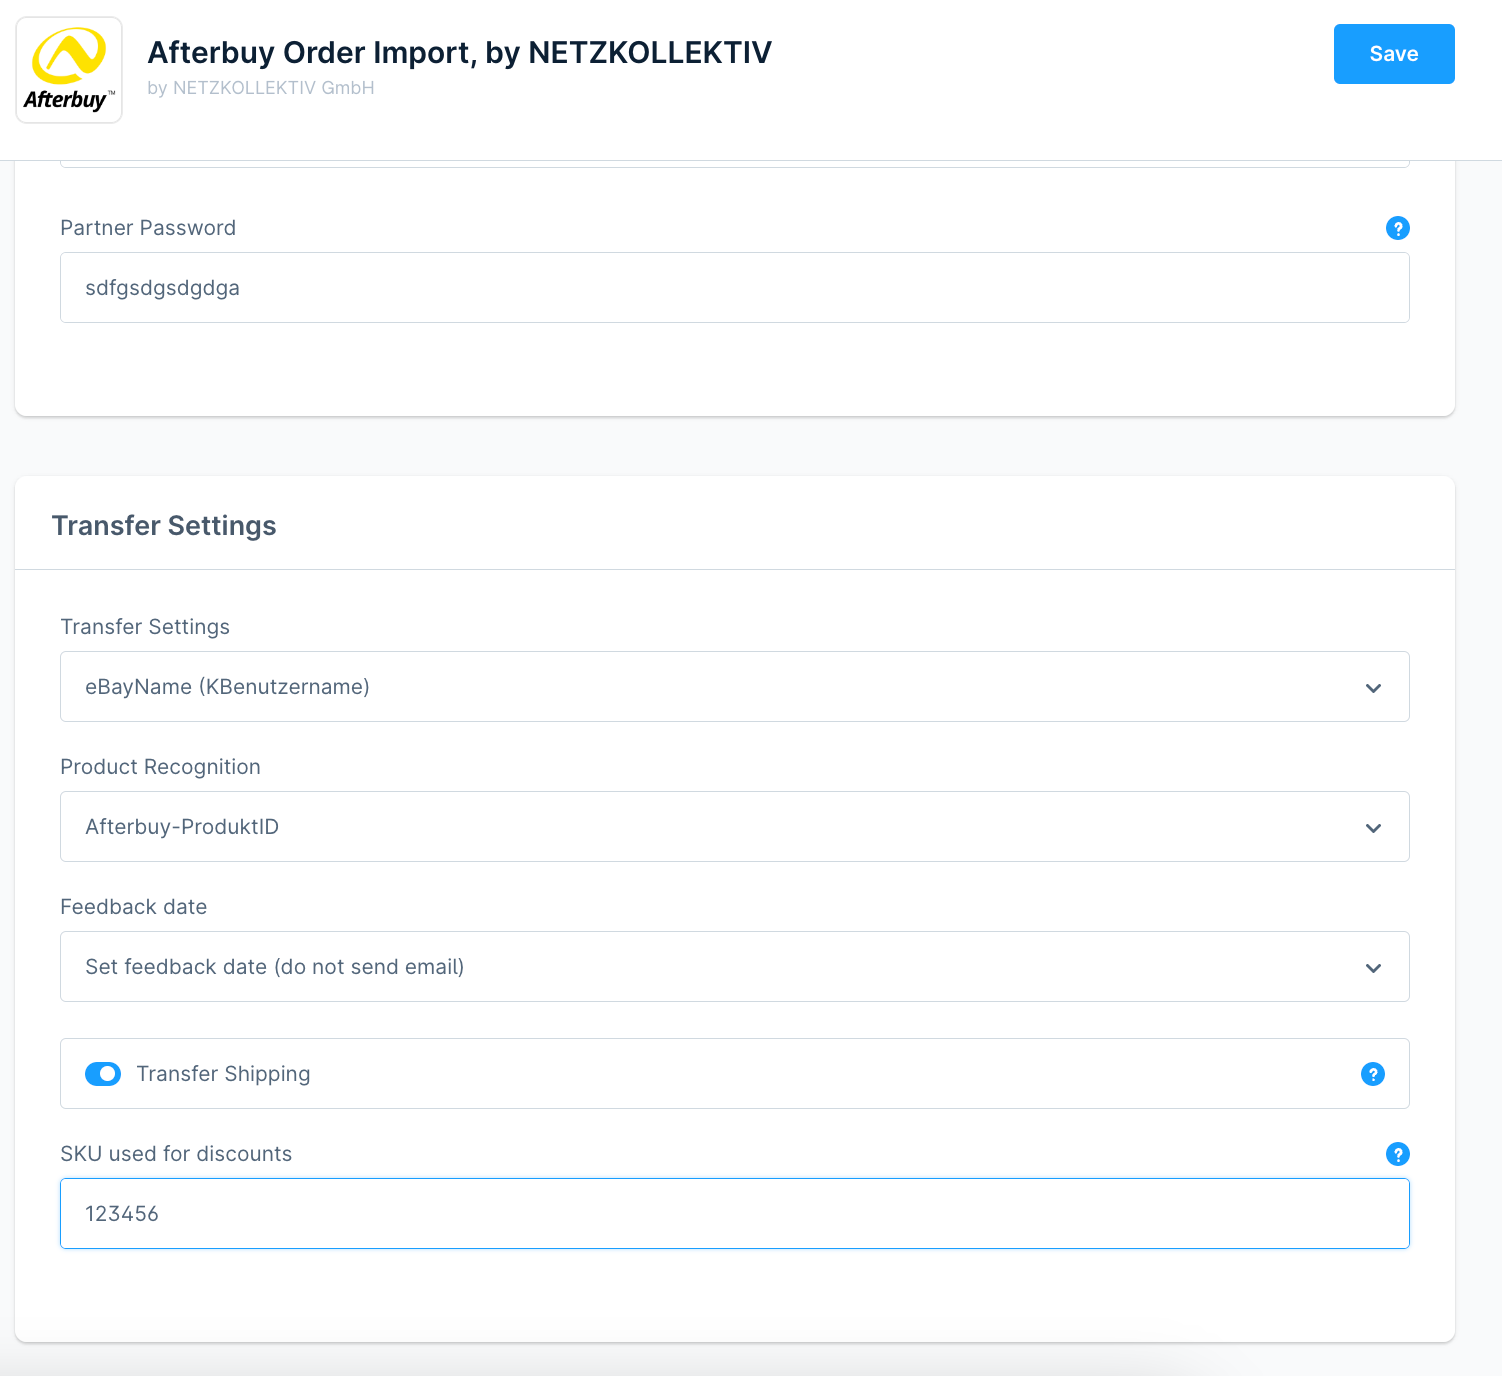Toggle the Transfer Shipping switch

tap(103, 1074)
